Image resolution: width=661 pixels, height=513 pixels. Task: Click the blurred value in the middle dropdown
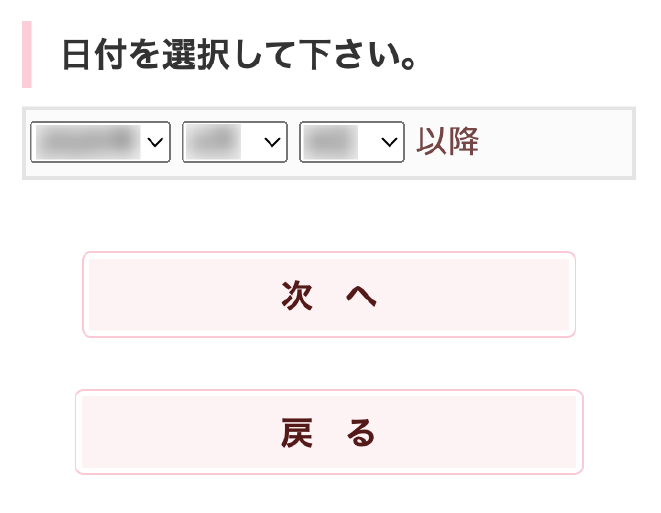pyautogui.click(x=213, y=142)
